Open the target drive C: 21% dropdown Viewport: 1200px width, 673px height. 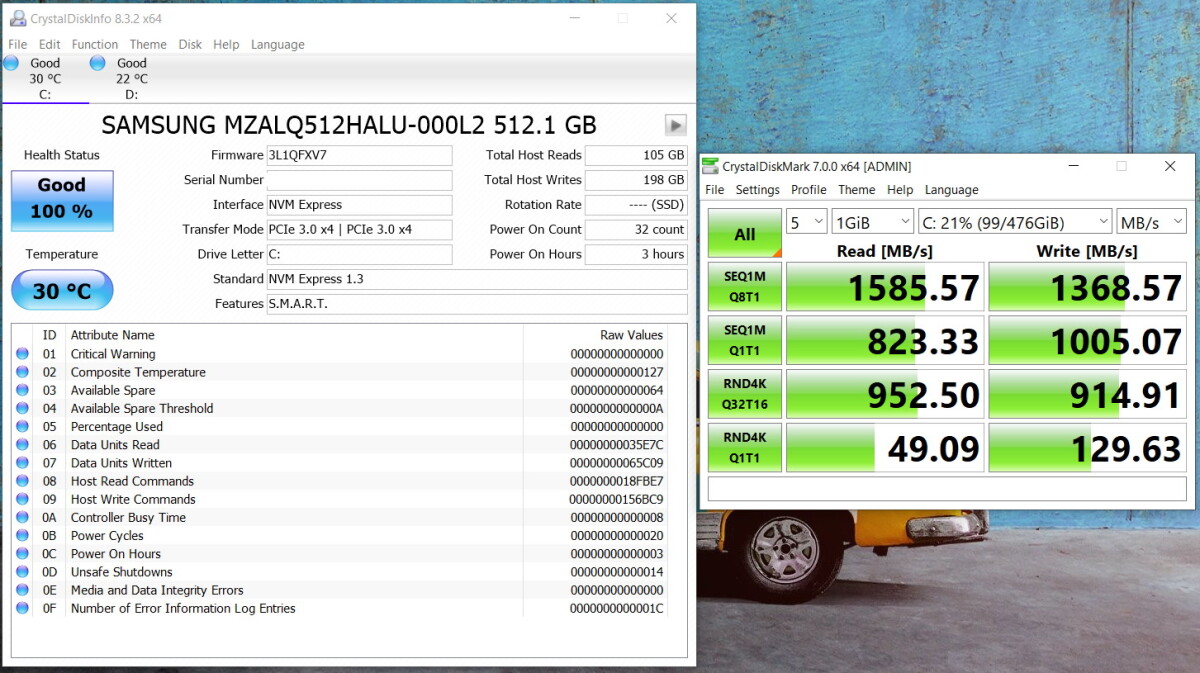(1014, 222)
